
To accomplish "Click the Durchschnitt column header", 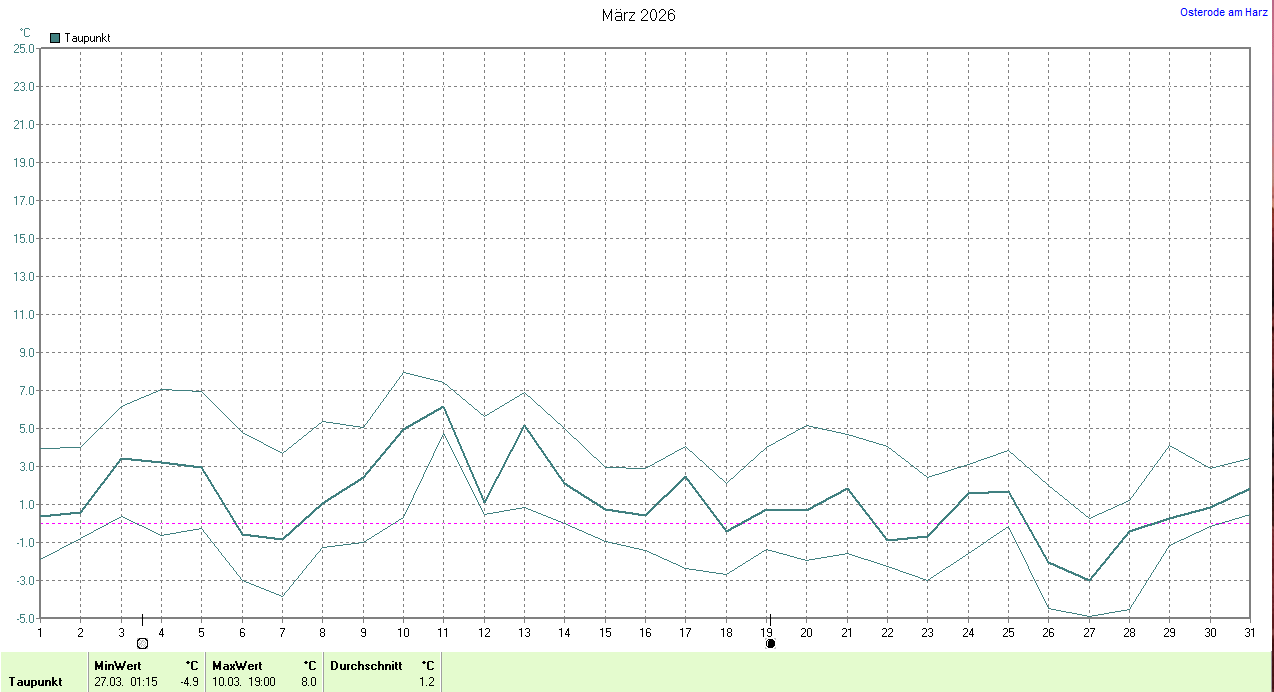I will coord(366,665).
